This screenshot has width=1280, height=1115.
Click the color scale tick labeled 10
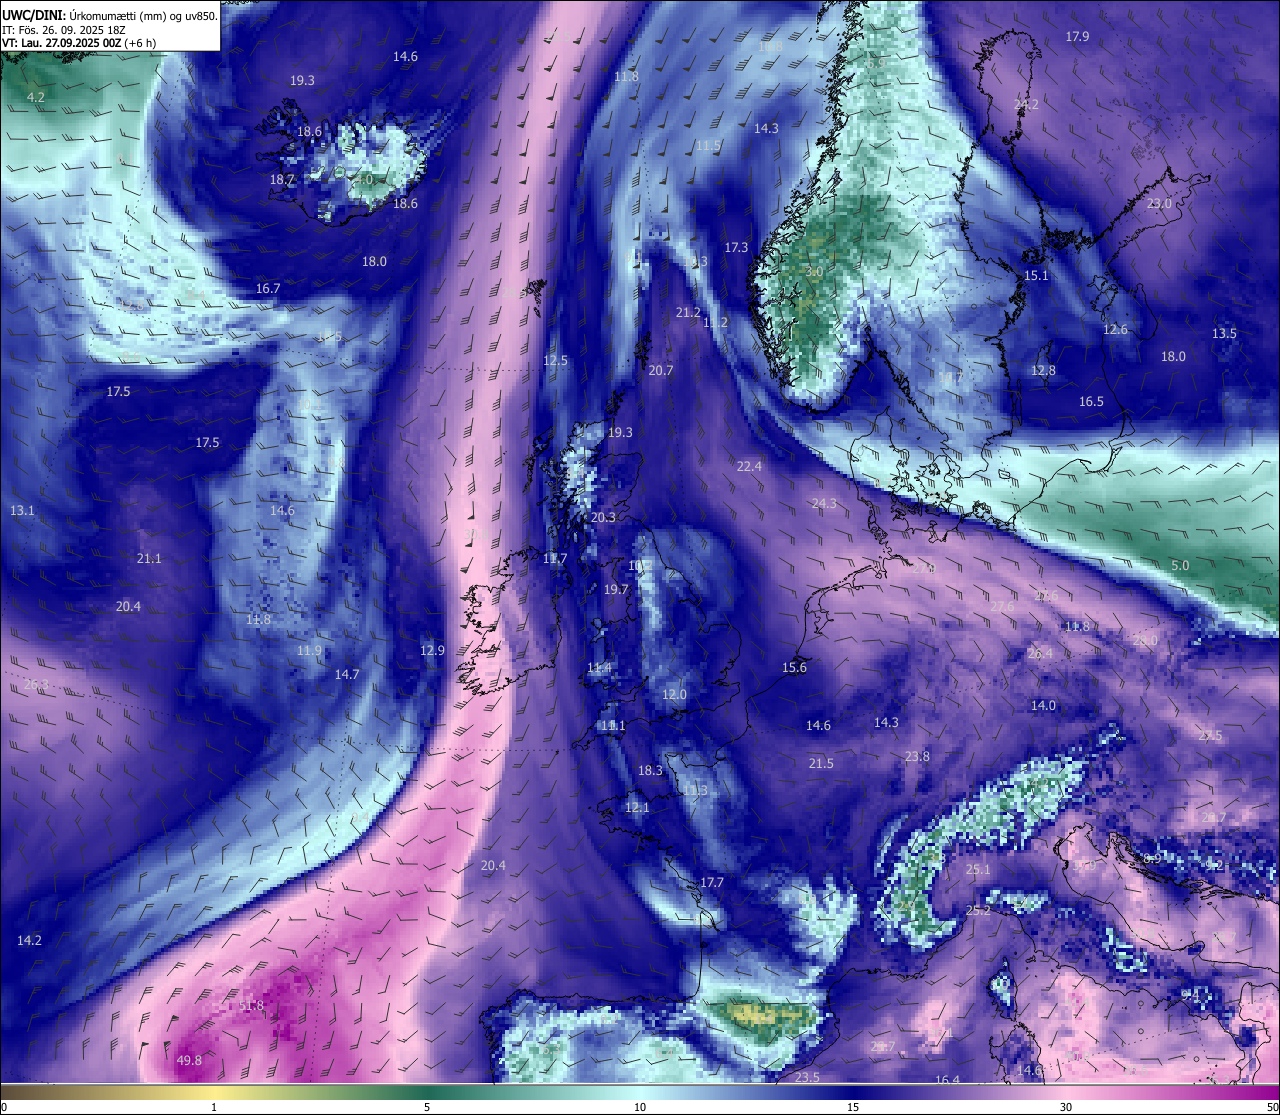(x=640, y=1107)
